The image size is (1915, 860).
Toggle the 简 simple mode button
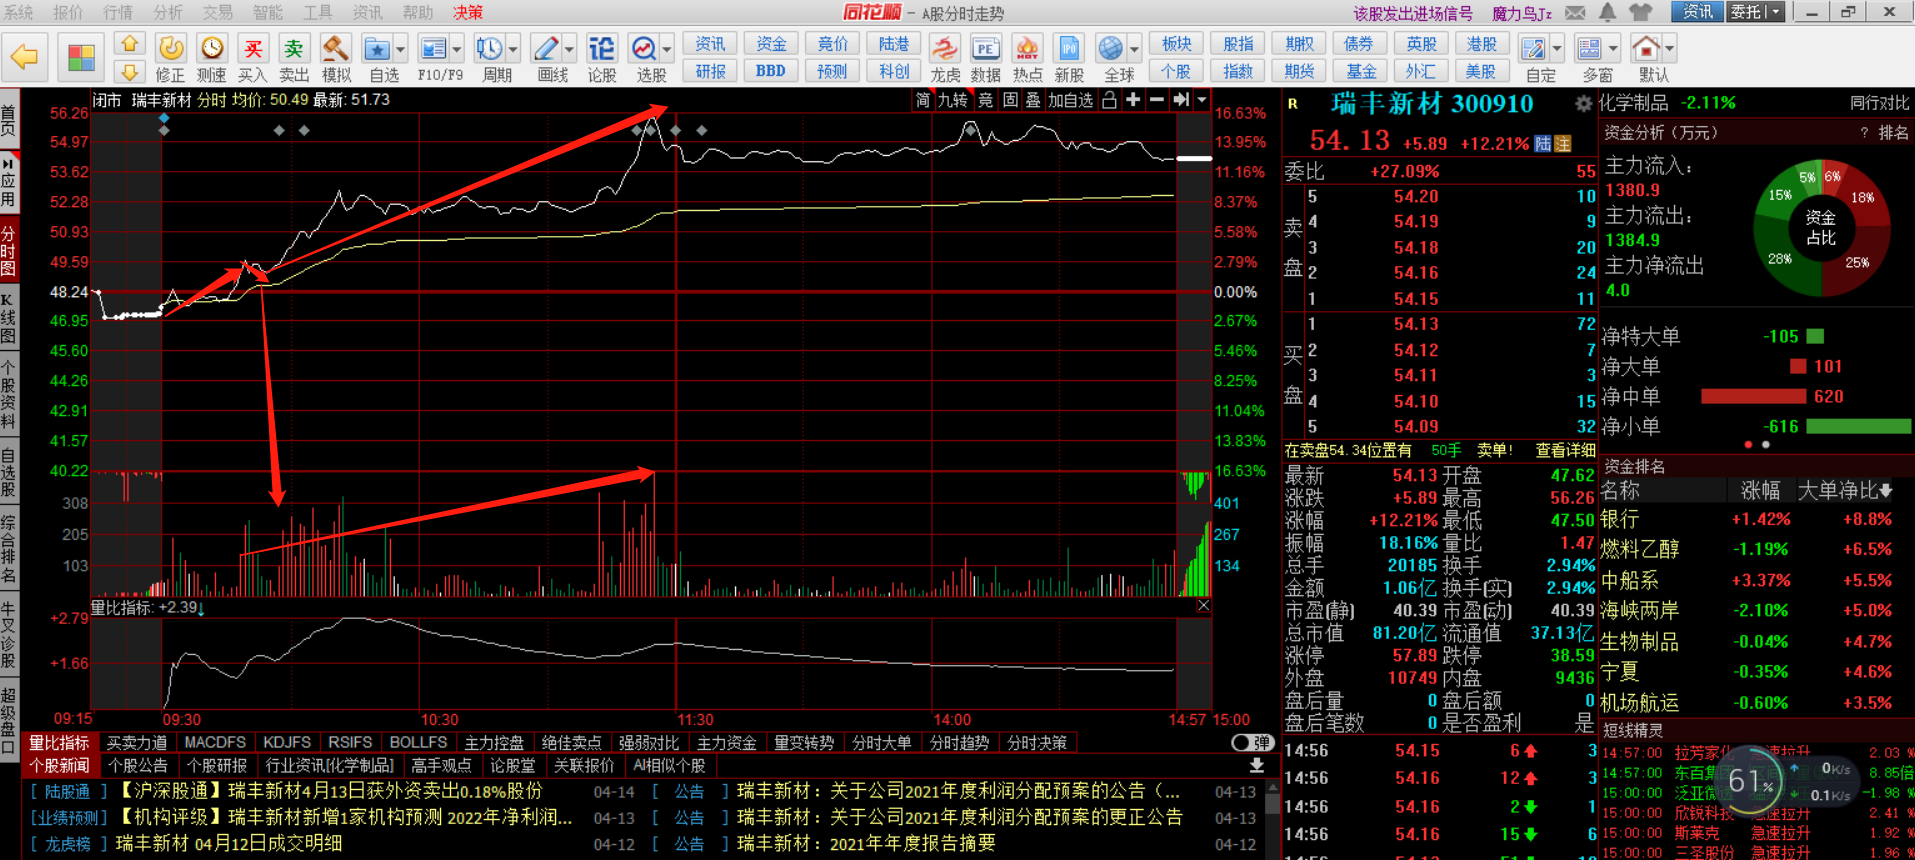point(923,100)
